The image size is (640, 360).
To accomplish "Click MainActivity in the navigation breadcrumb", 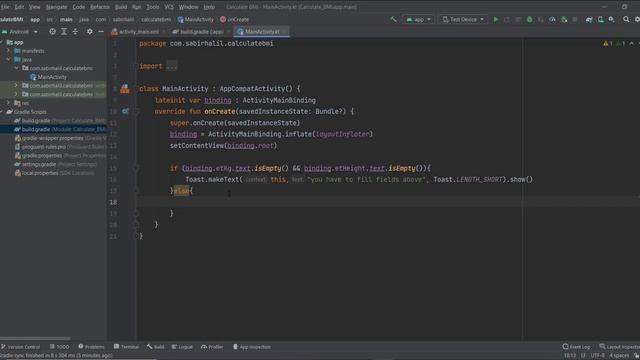I will pos(196,19).
